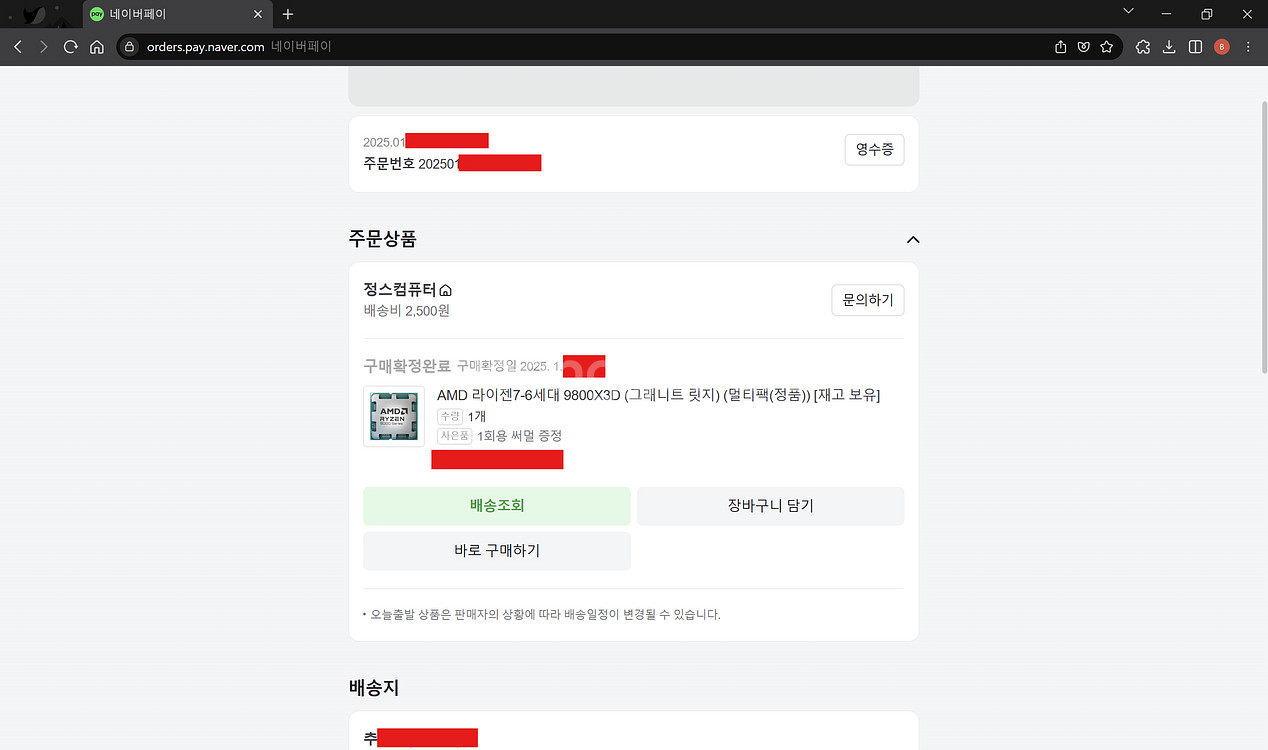
Task: Click the 배송조회 delivery tracking button
Action: click(x=497, y=506)
